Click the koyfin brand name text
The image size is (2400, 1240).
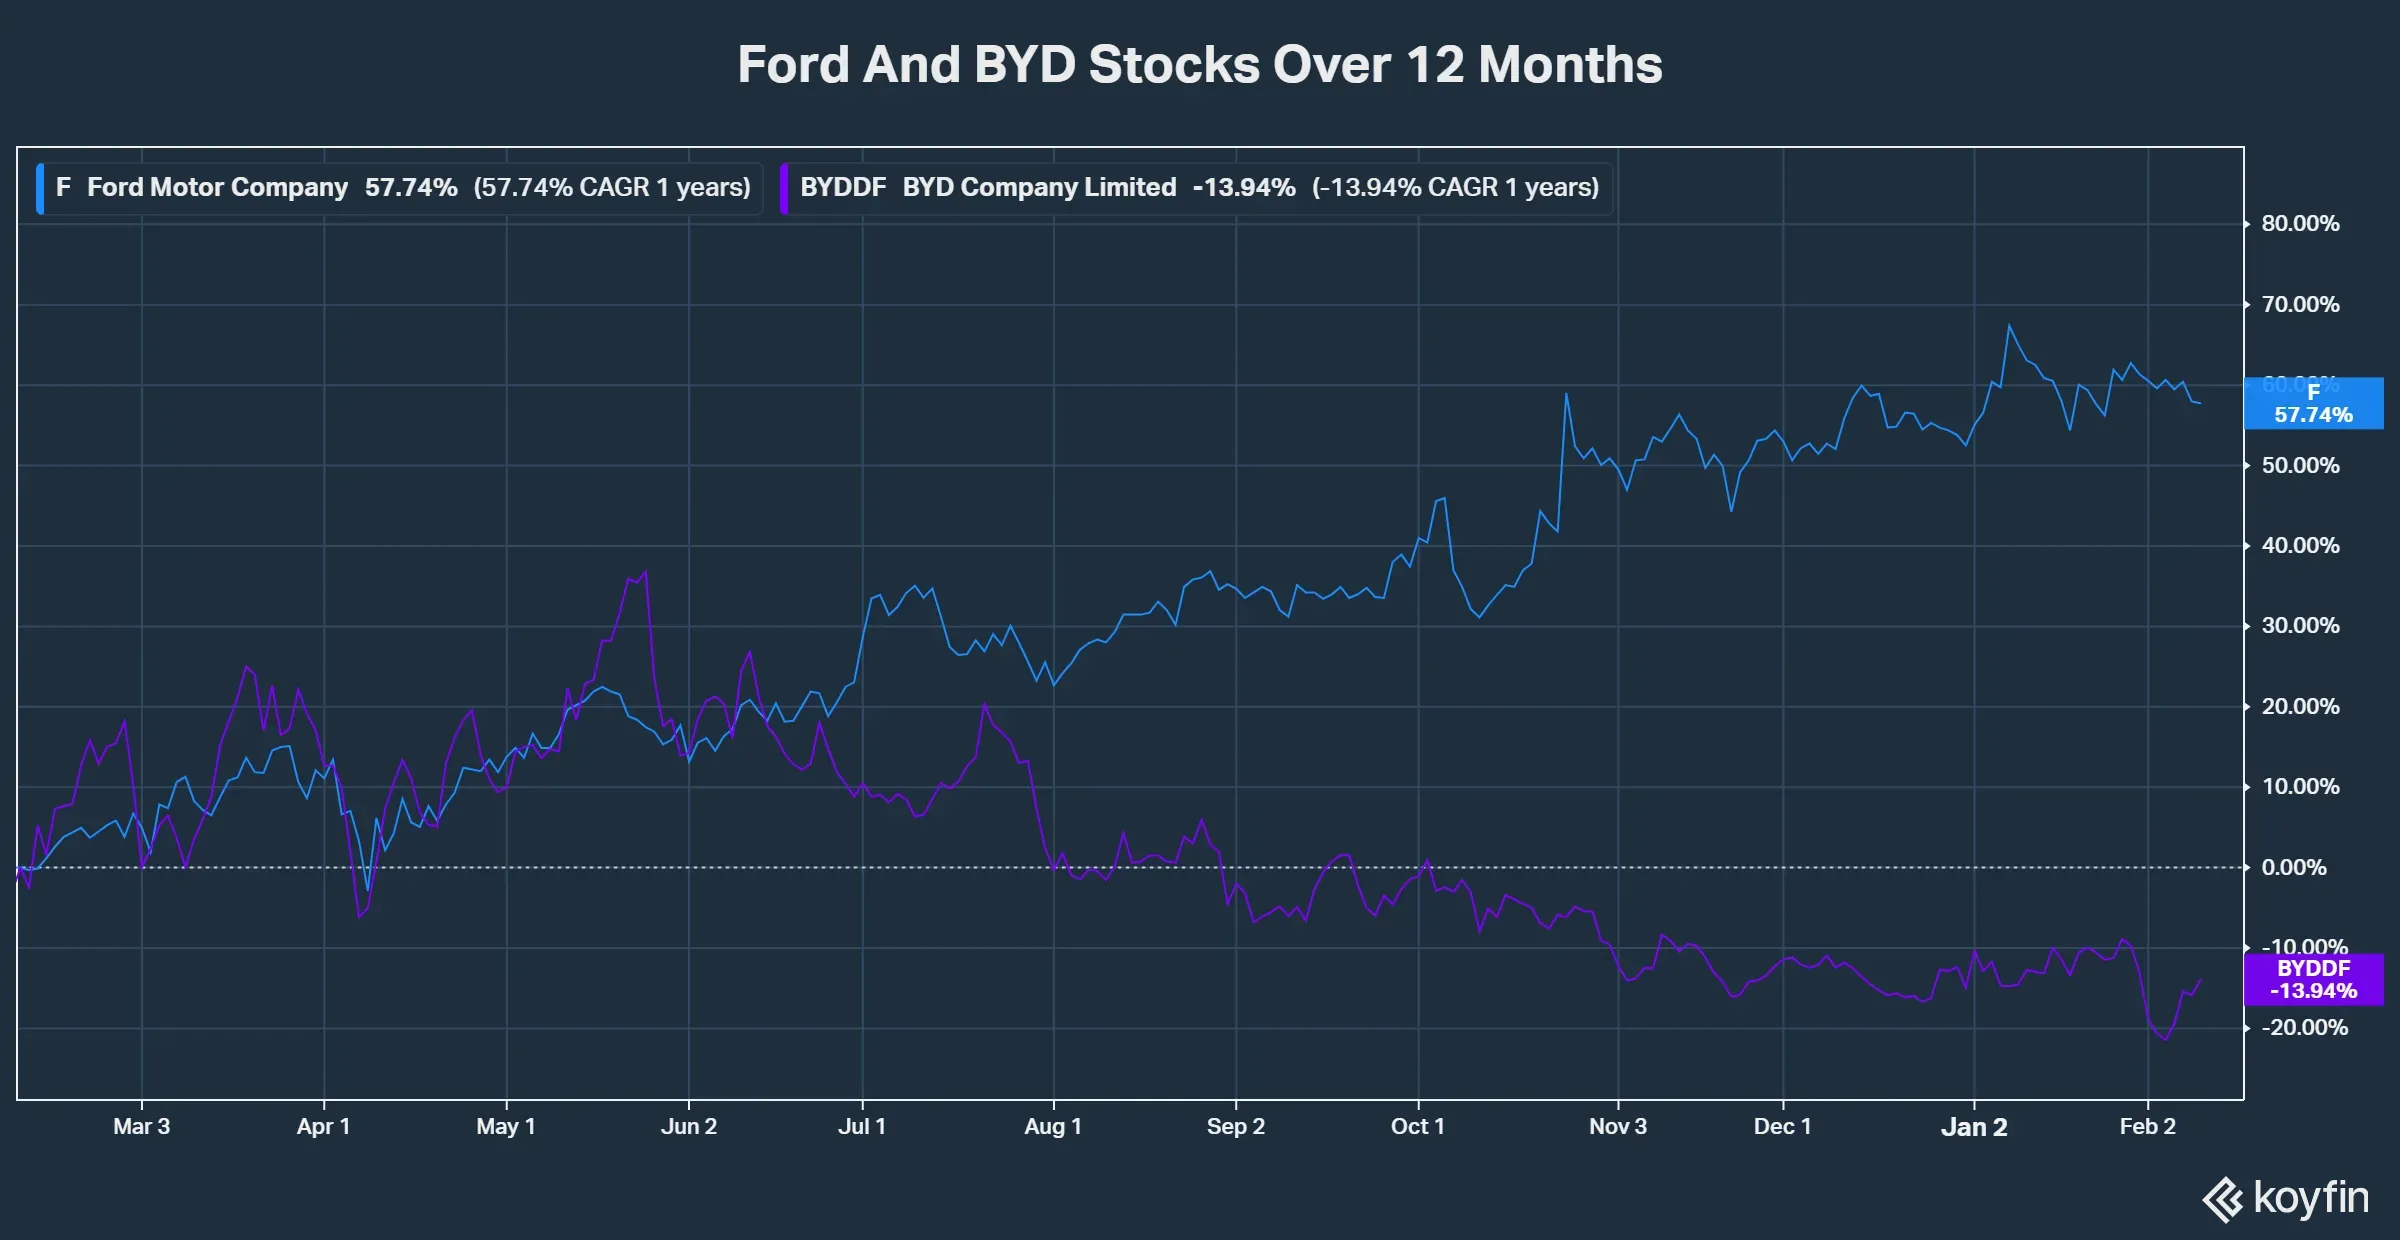tap(2311, 1197)
